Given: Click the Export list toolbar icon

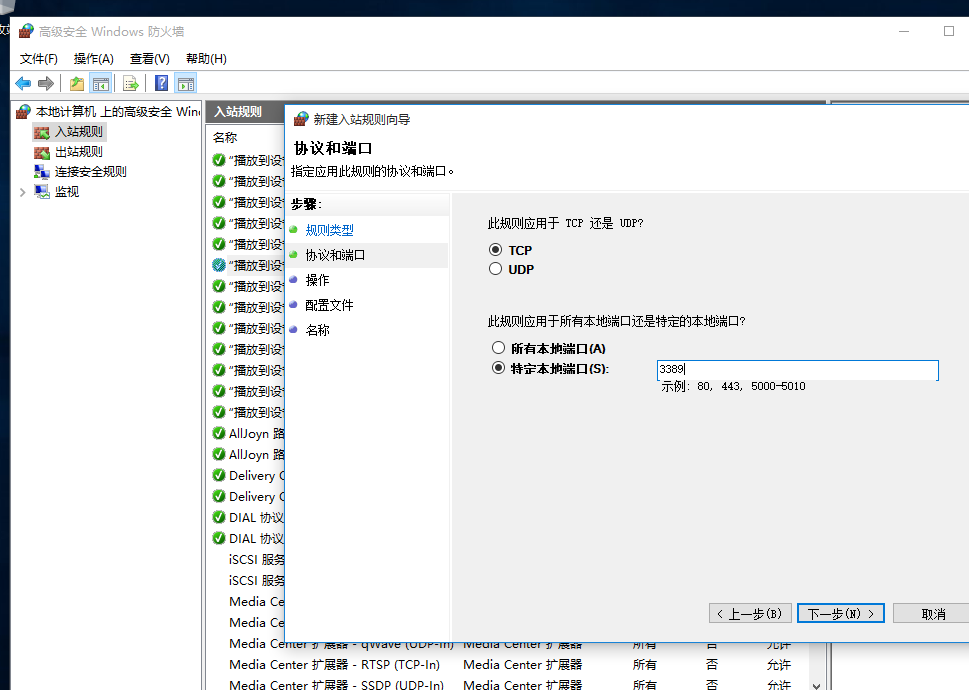Looking at the screenshot, I should [130, 83].
